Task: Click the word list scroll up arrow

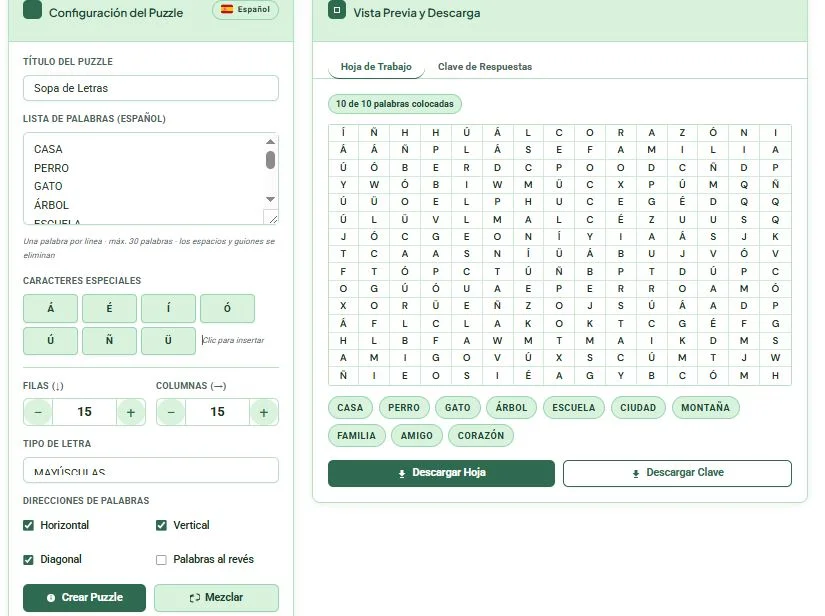Action: coord(270,142)
